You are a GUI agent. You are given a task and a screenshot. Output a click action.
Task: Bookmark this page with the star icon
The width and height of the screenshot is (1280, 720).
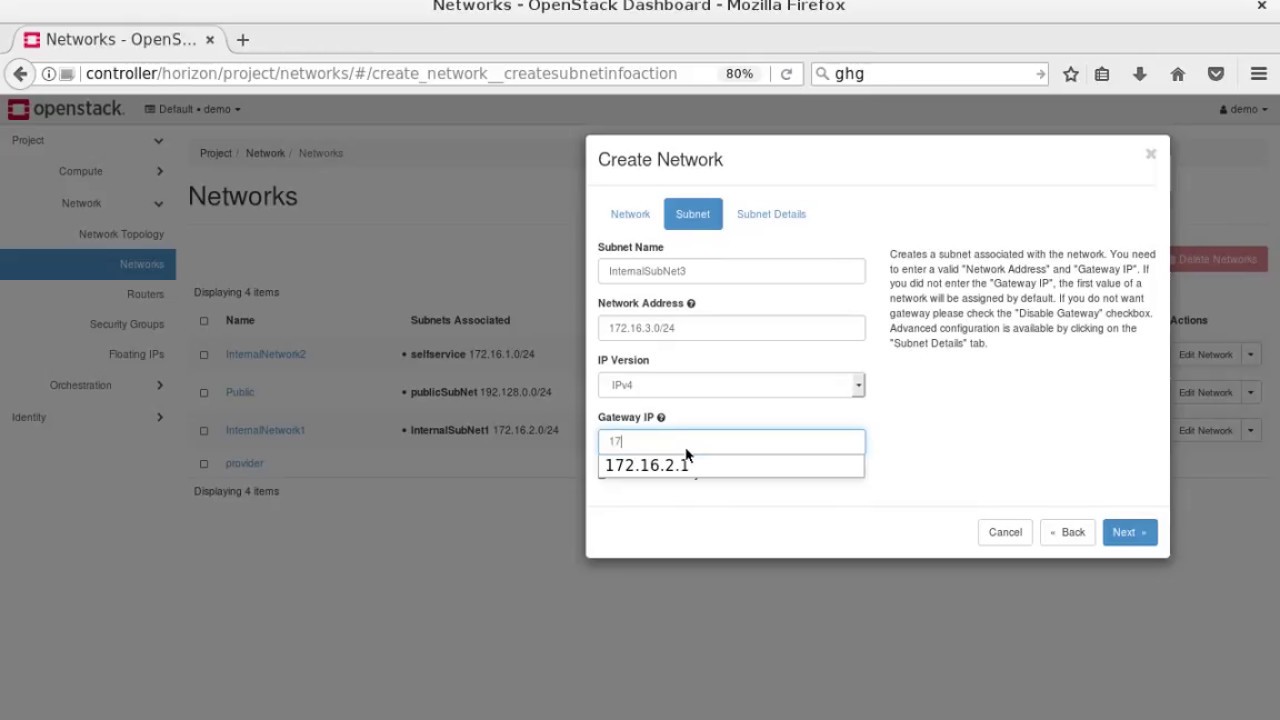(x=1071, y=74)
